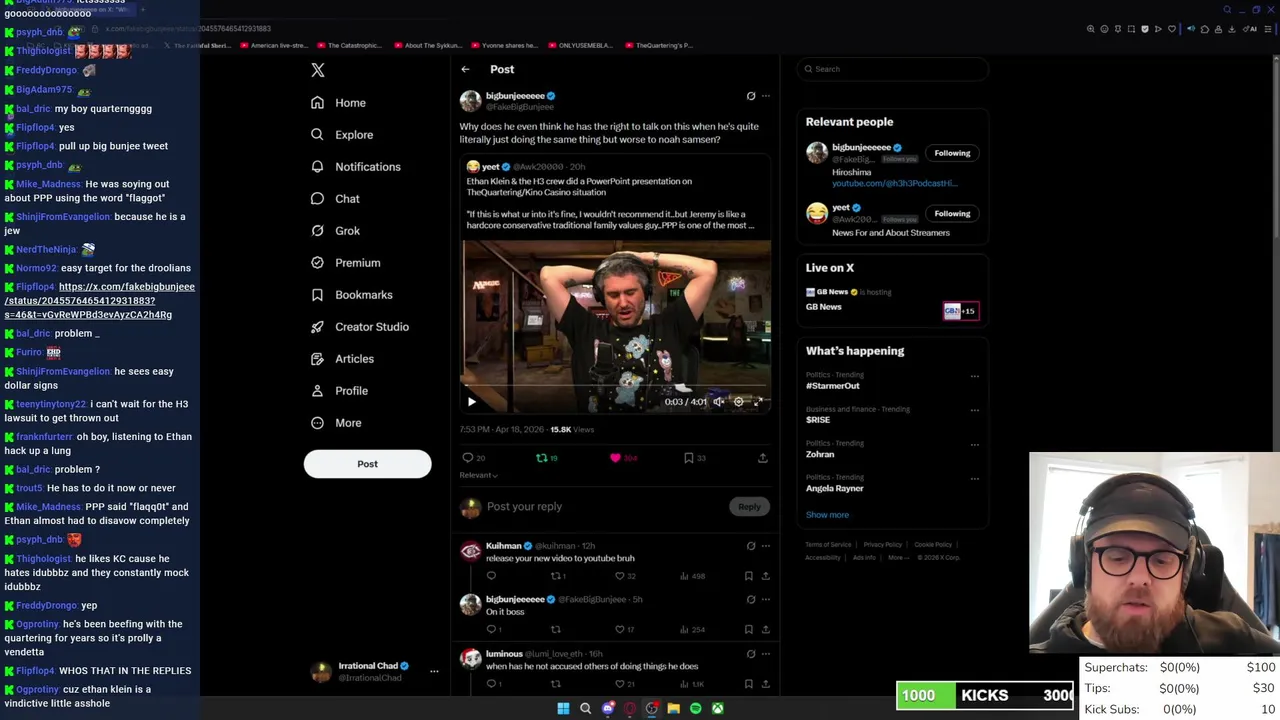Open Discord from the taskbar
This screenshot has width=1280, height=720.
[608, 708]
